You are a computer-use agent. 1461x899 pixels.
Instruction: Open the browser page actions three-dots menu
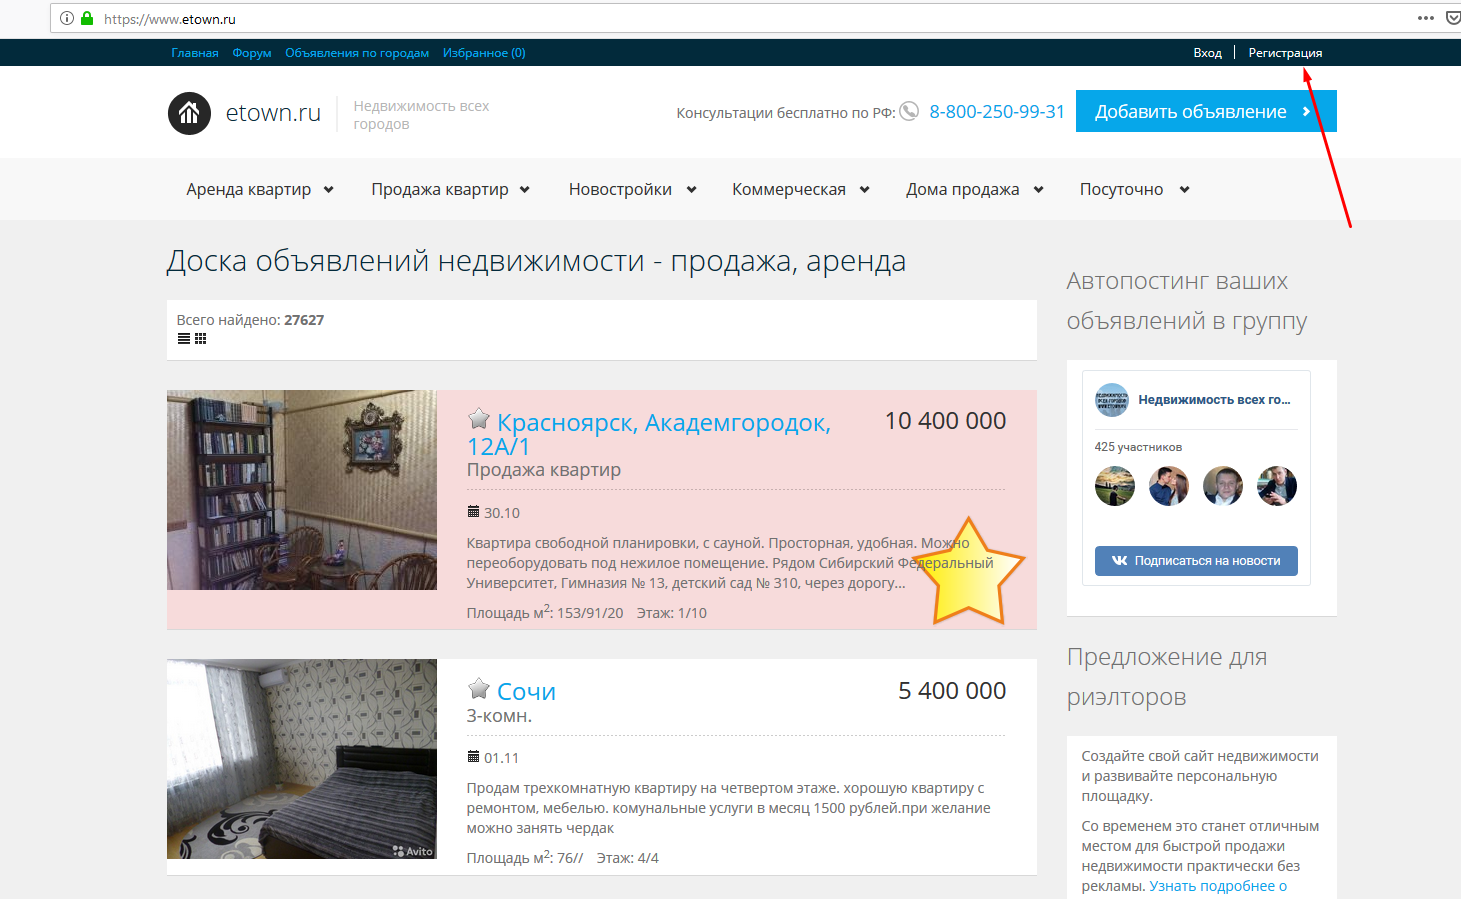click(1426, 18)
